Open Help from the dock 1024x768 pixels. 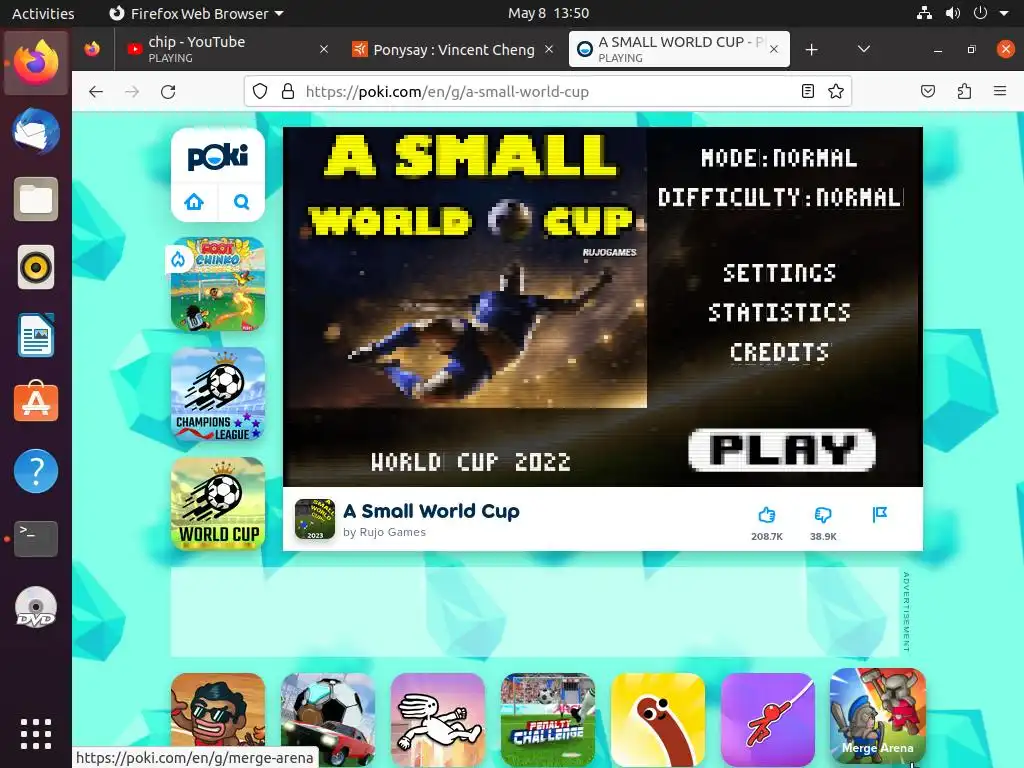click(x=36, y=471)
